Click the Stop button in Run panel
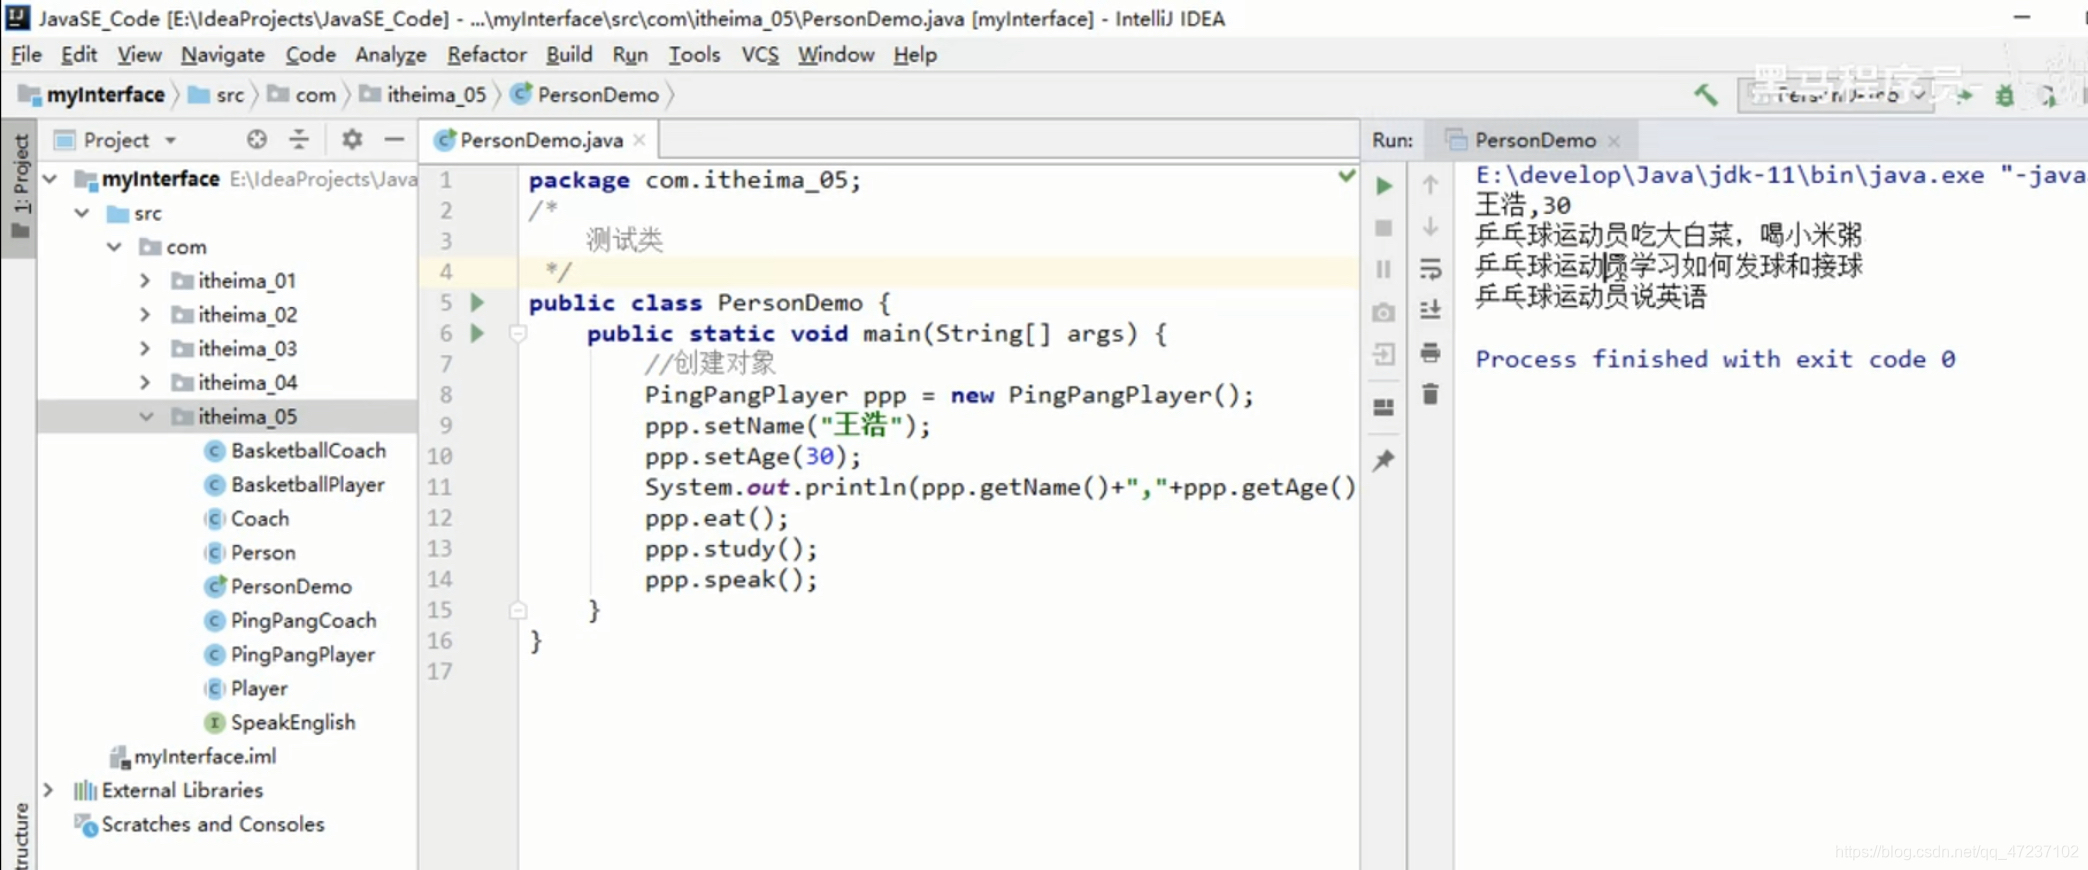 click(1384, 228)
